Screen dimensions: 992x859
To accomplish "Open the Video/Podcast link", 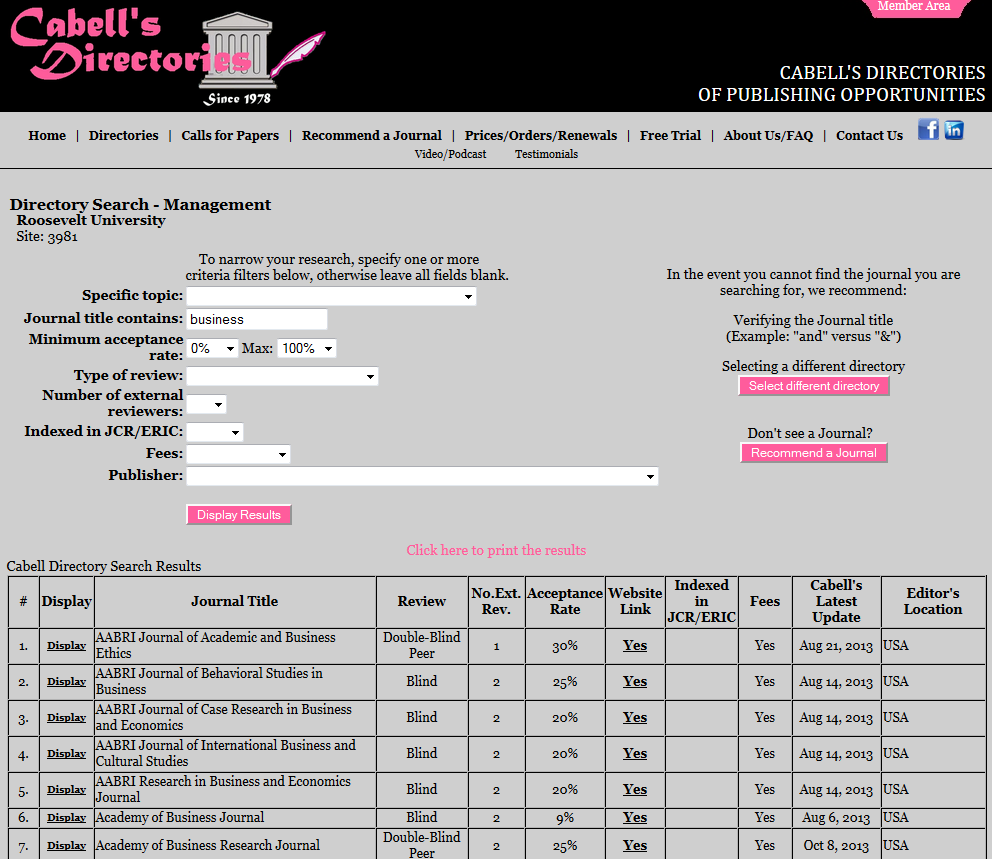I will click(x=450, y=154).
